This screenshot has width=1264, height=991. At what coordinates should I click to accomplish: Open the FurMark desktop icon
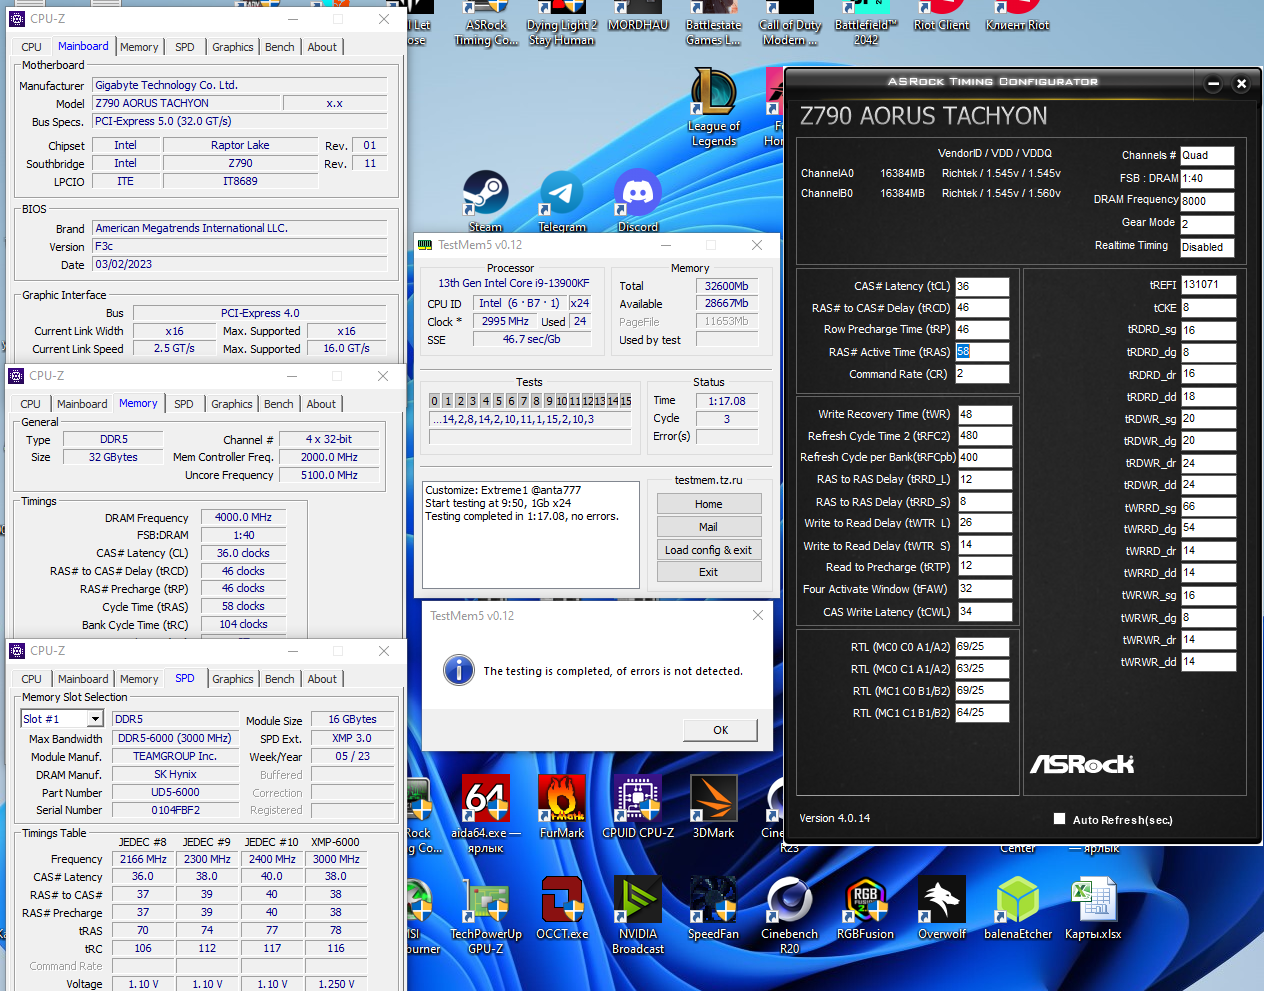click(561, 807)
